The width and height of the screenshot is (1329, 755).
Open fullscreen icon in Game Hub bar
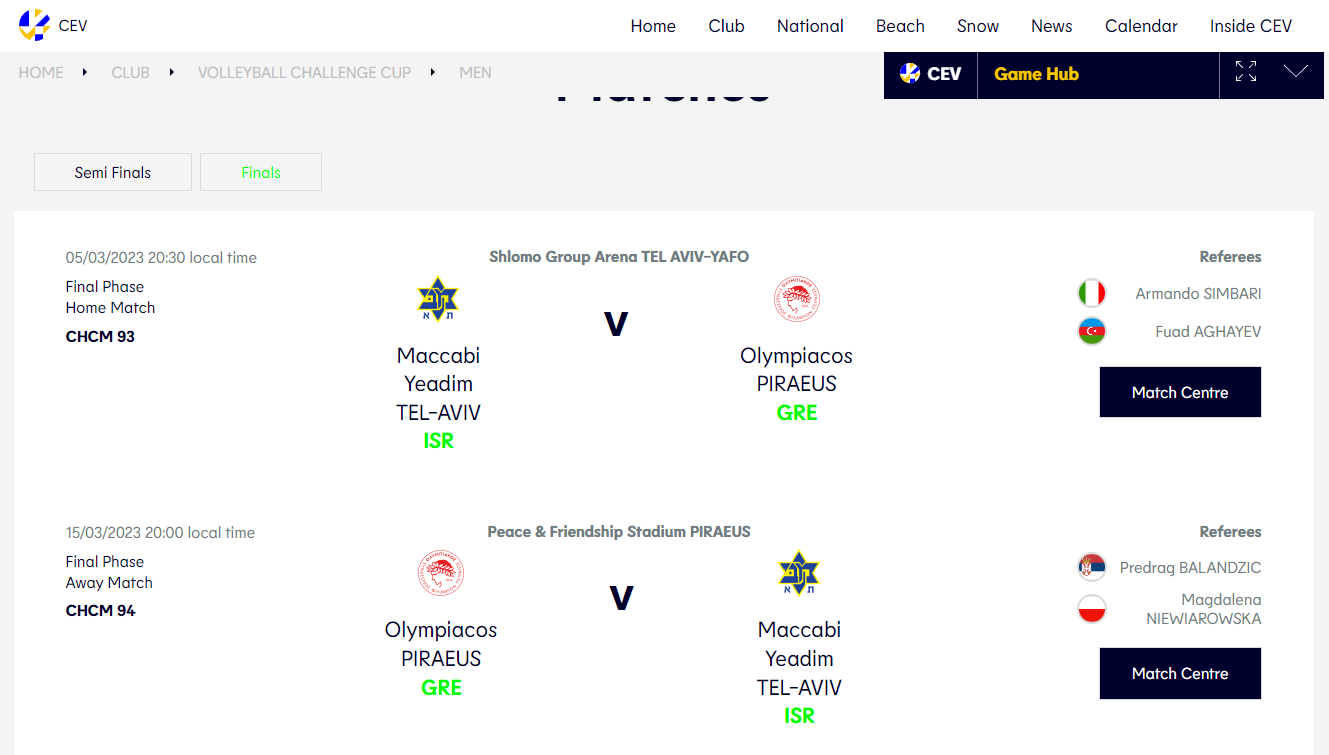click(1246, 72)
